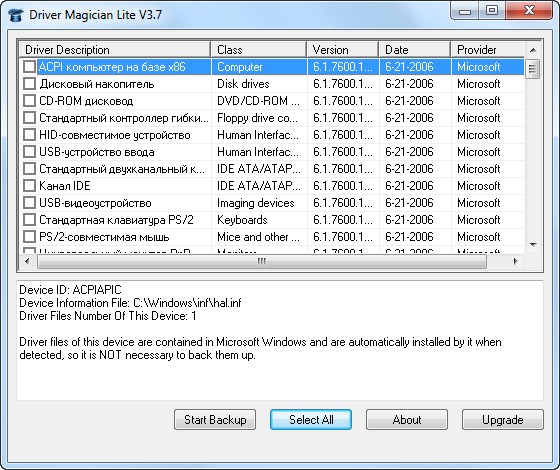Image resolution: width=560 pixels, height=470 pixels.
Task: Click the Device ID: ACPIAPIC text line
Action: tap(70, 290)
